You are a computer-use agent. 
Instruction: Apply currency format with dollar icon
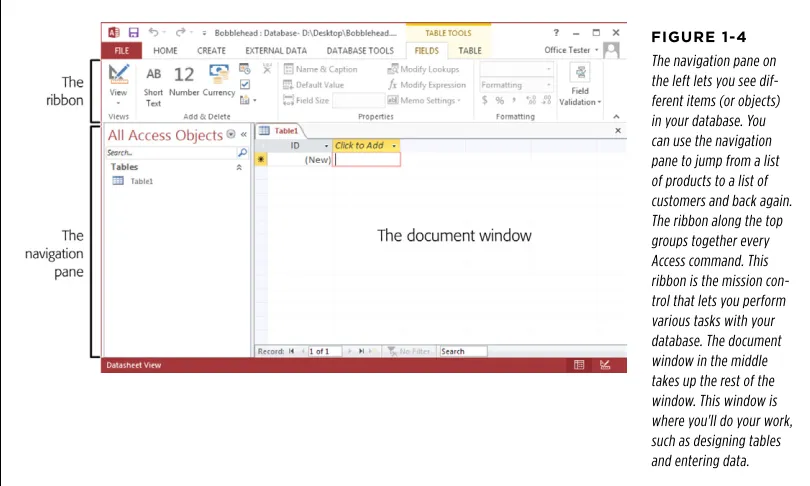[485, 100]
